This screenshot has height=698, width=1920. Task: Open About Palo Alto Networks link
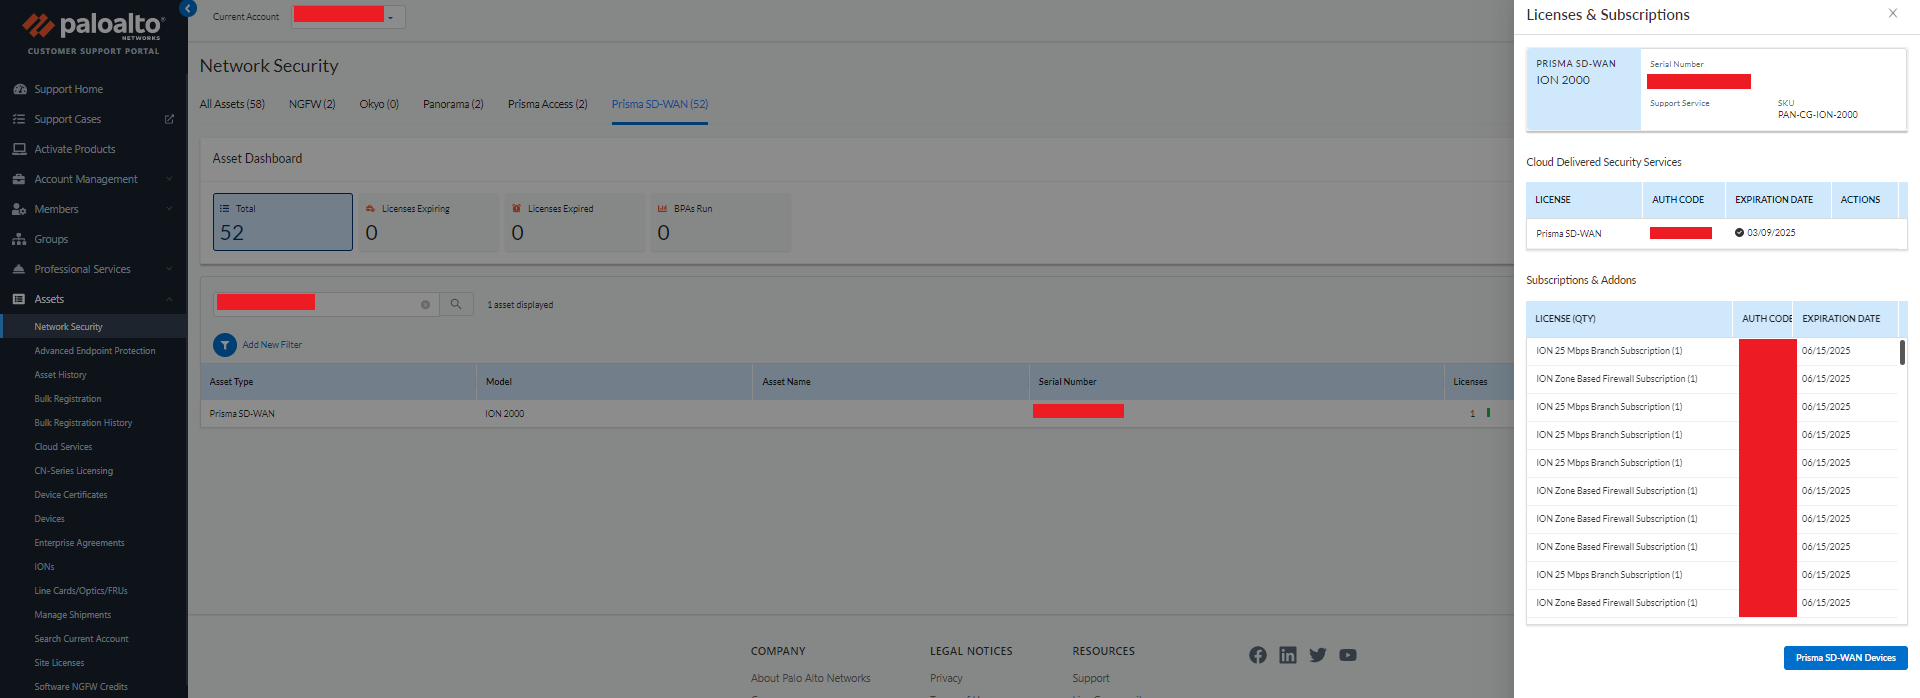[x=811, y=678]
